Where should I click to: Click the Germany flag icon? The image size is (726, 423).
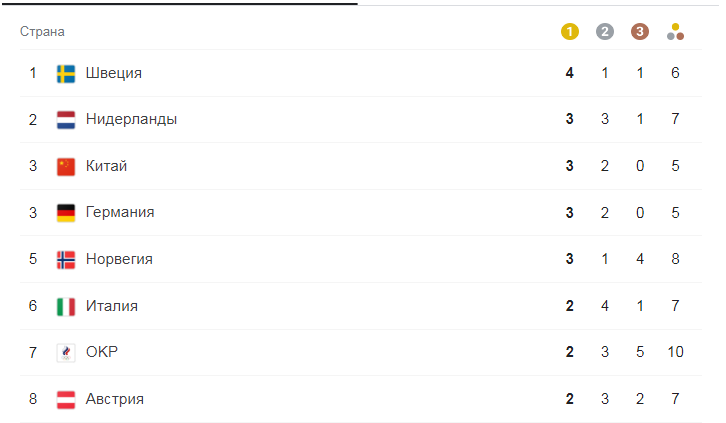[66, 213]
